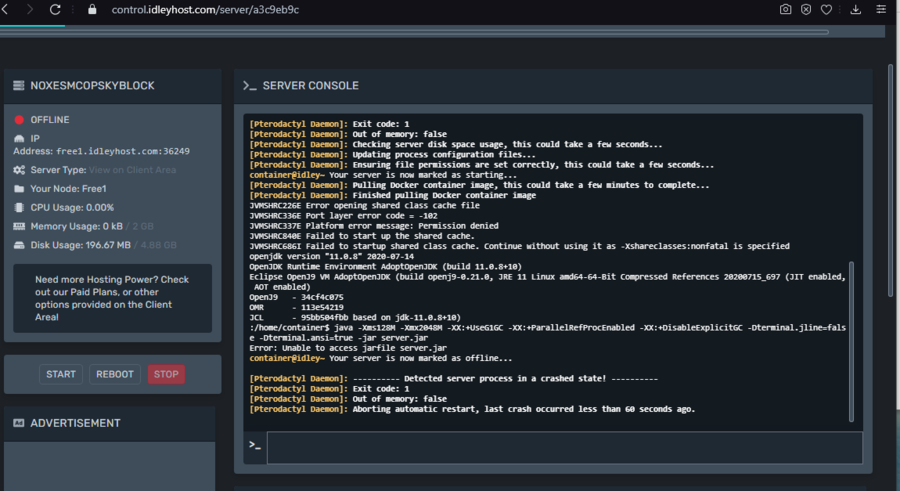Screen dimensions: 900x491
Task: Click the browser forward arrow
Action: click(x=28, y=9)
